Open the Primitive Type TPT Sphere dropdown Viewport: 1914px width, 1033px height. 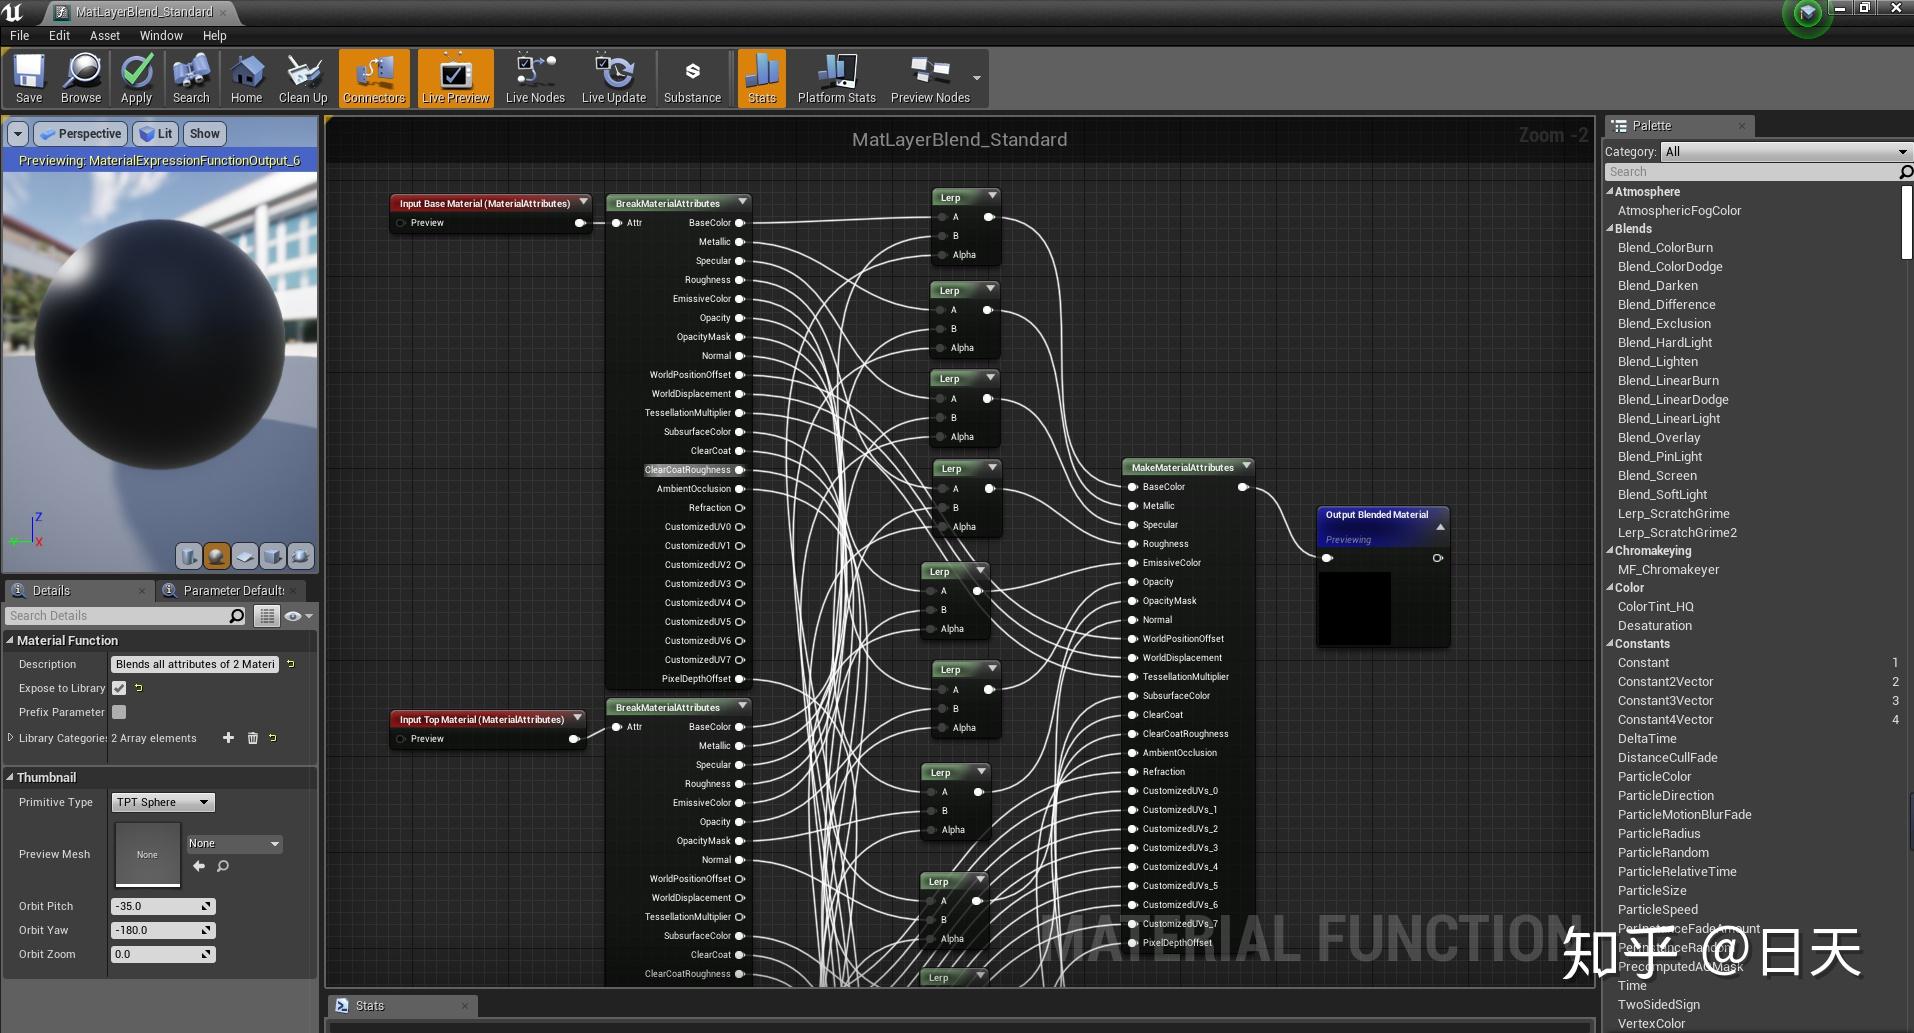(163, 802)
